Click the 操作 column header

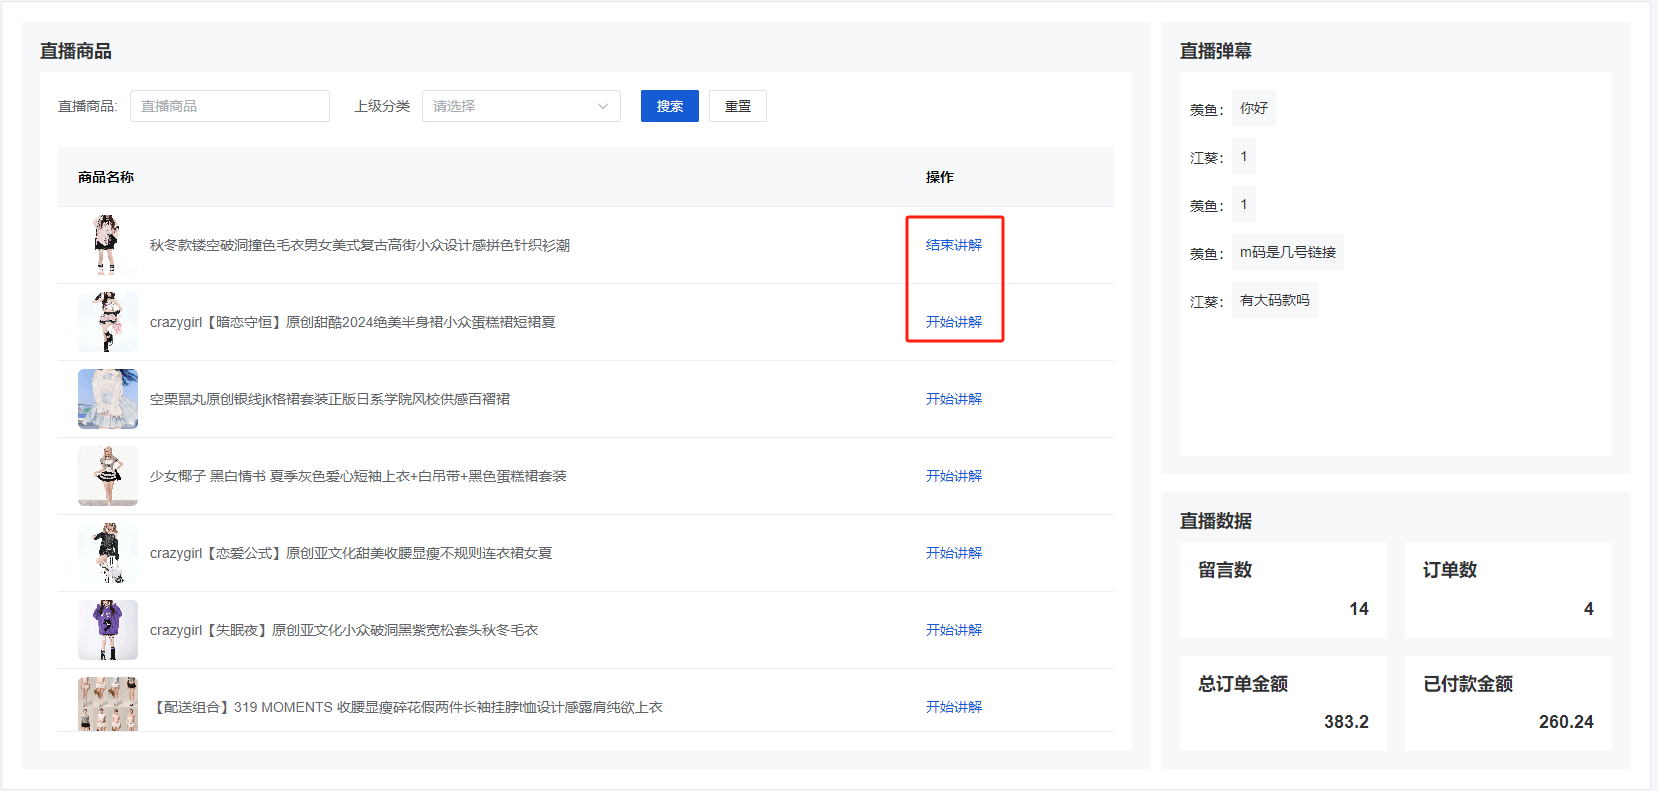tap(940, 177)
